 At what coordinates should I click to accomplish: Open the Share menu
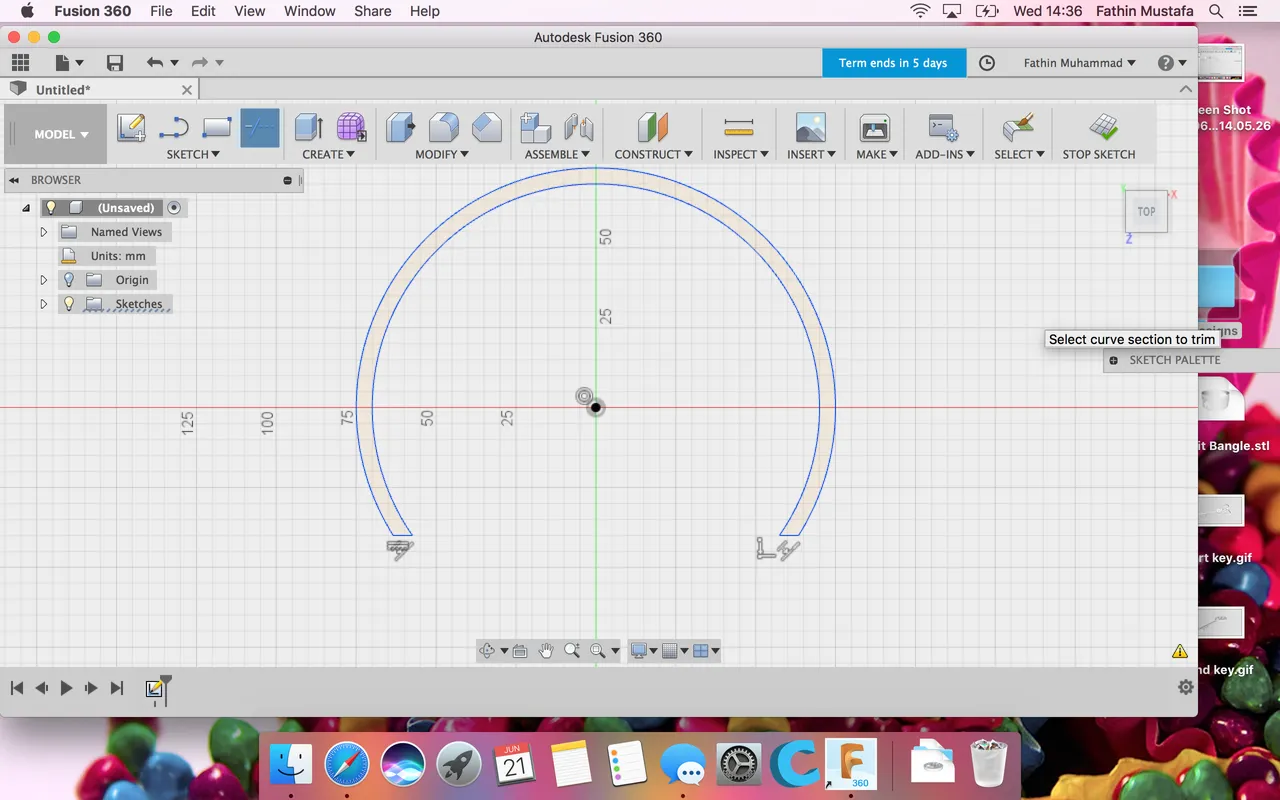click(x=372, y=11)
